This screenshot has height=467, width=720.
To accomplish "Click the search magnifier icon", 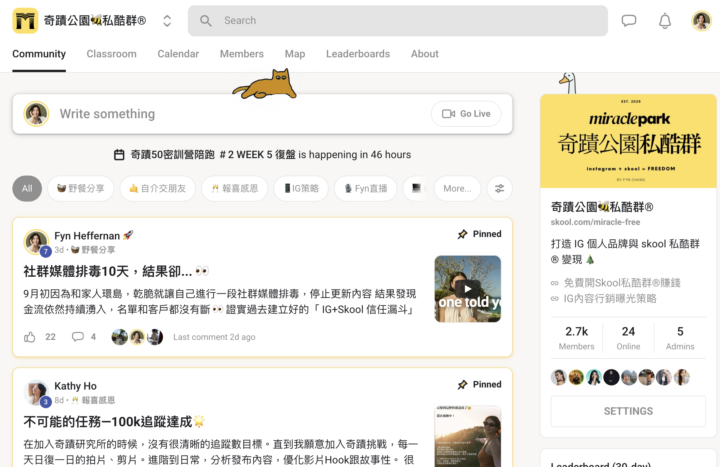I will (206, 21).
